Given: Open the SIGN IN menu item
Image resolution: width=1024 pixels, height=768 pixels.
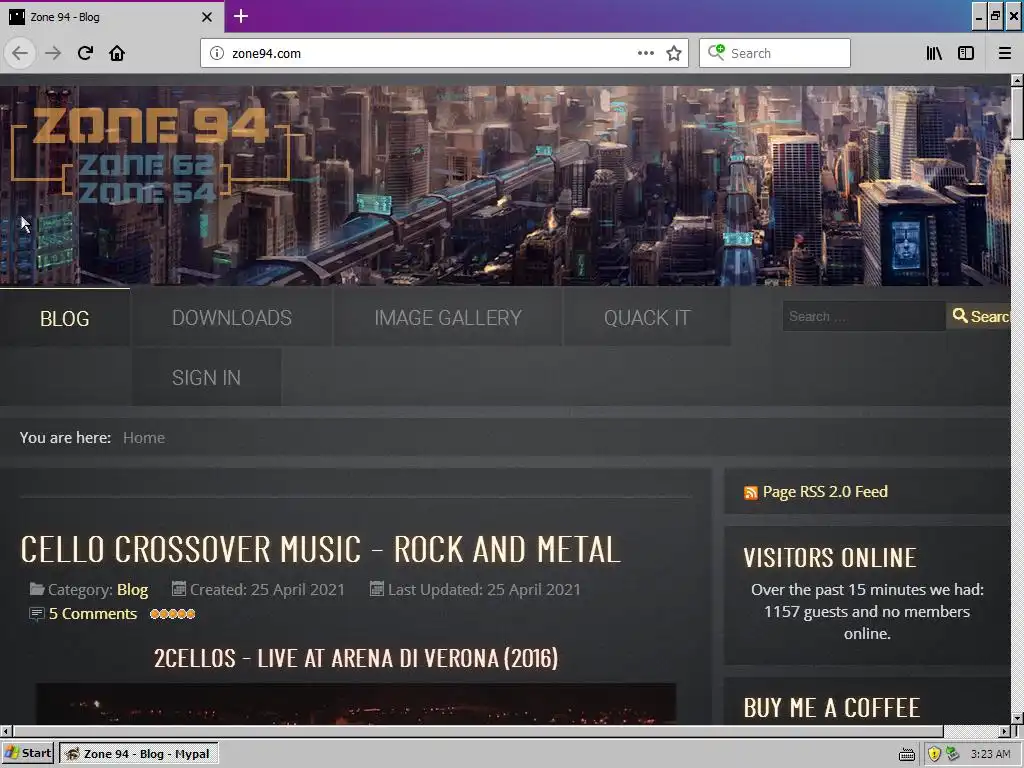Looking at the screenshot, I should 206,377.
